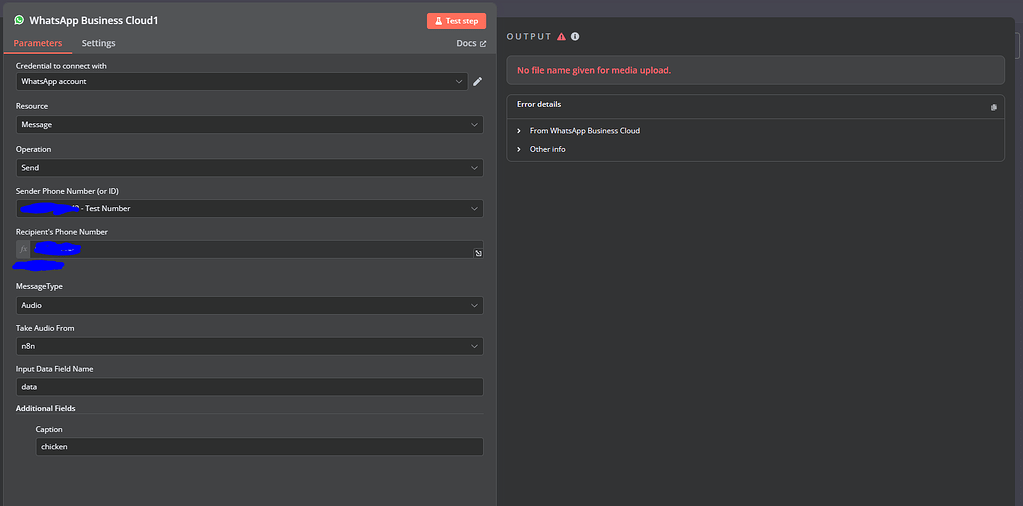Run the node with Test step button
Viewport: 1023px width, 506px height.
click(456, 21)
